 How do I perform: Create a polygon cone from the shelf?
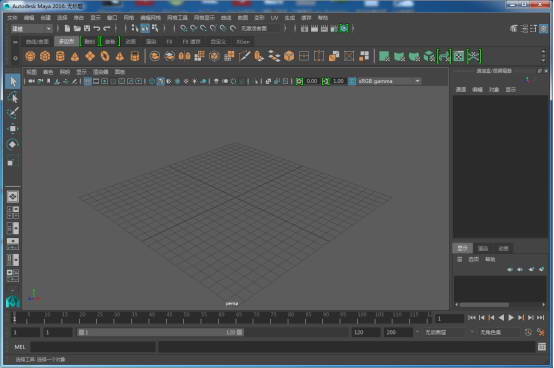75,56
